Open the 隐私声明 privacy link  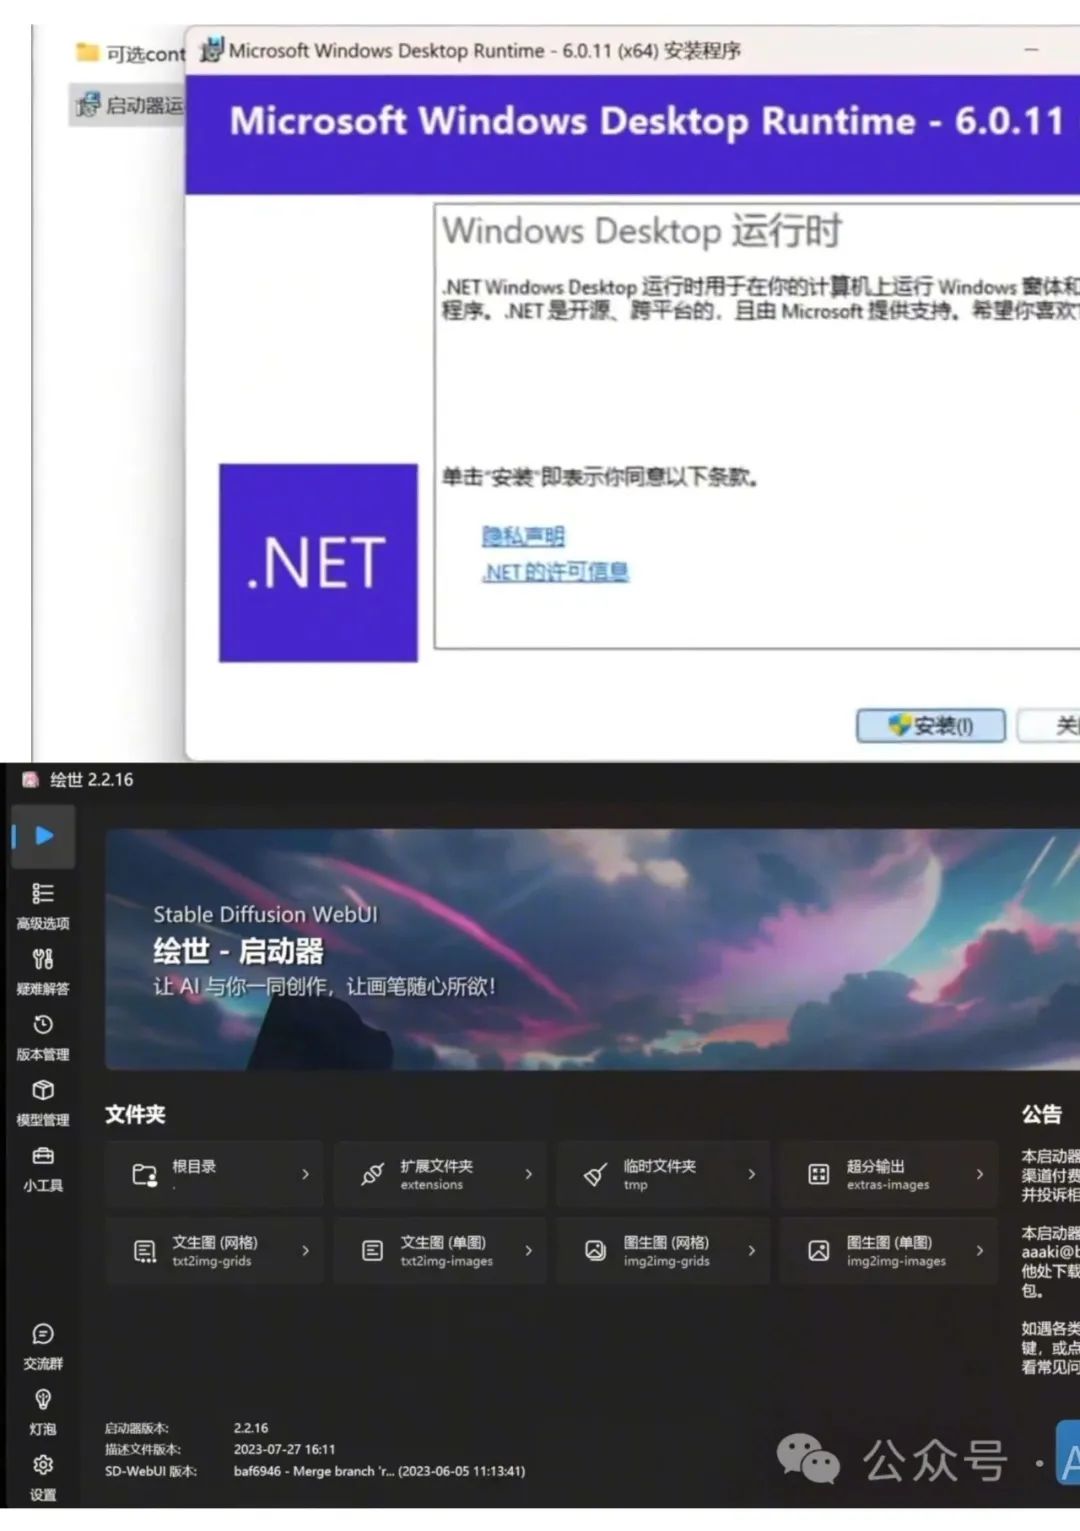pyautogui.click(x=523, y=537)
